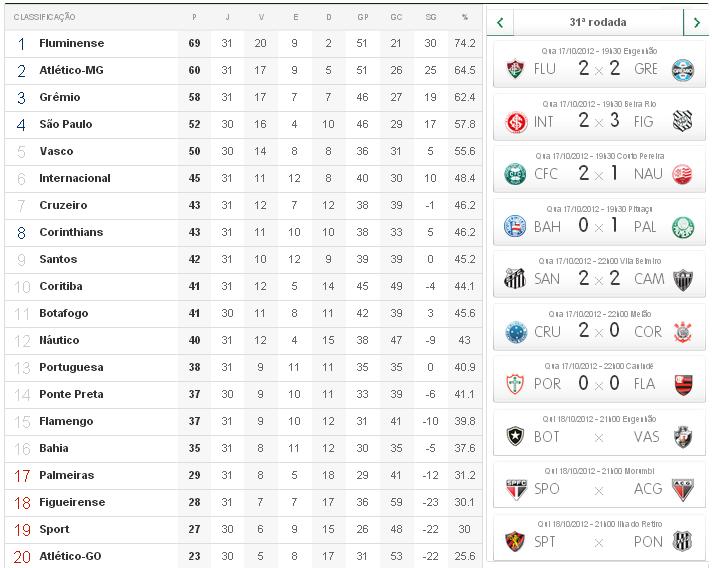Click the Flamengo crest beside FLA
The image size is (712, 568).
pos(682,384)
